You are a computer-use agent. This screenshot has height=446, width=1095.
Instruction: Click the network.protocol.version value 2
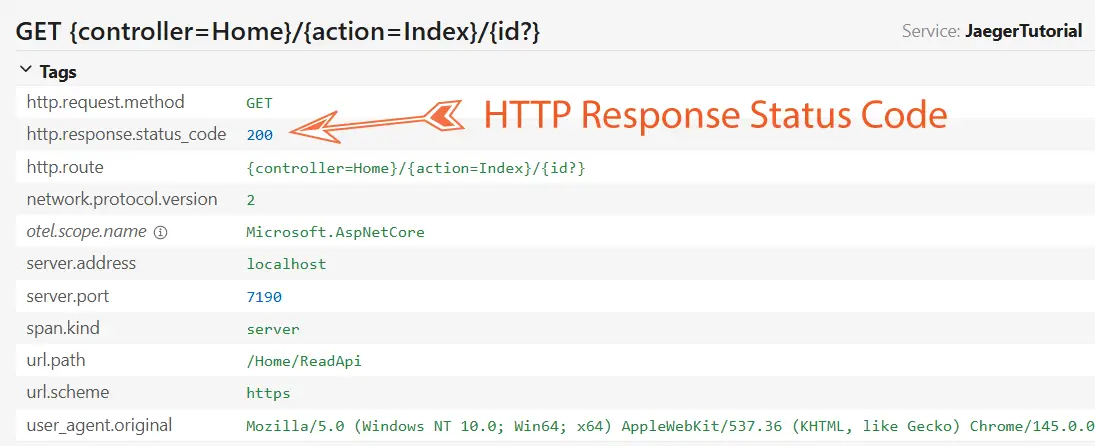pyautogui.click(x=251, y=200)
